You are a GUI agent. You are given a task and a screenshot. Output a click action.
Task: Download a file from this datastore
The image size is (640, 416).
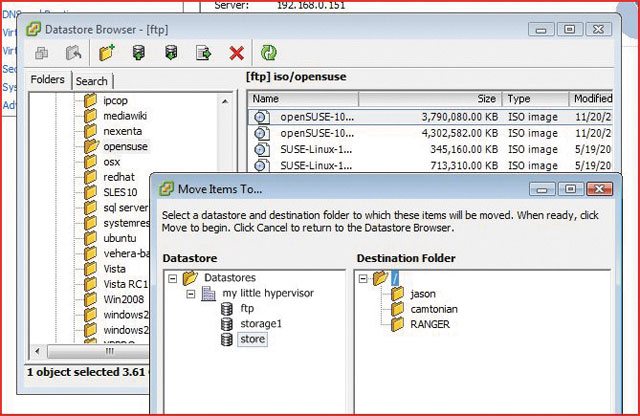coord(171,53)
